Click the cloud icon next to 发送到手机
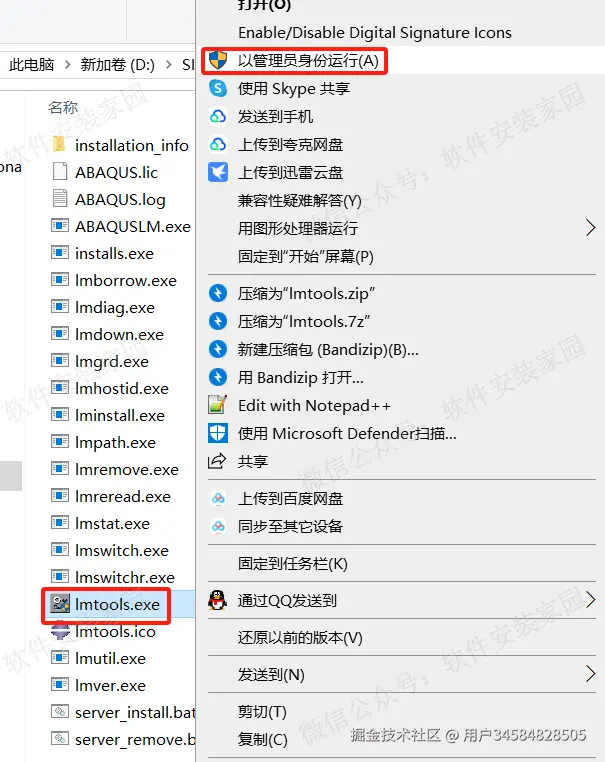Viewport: 605px width, 762px height. [218, 117]
